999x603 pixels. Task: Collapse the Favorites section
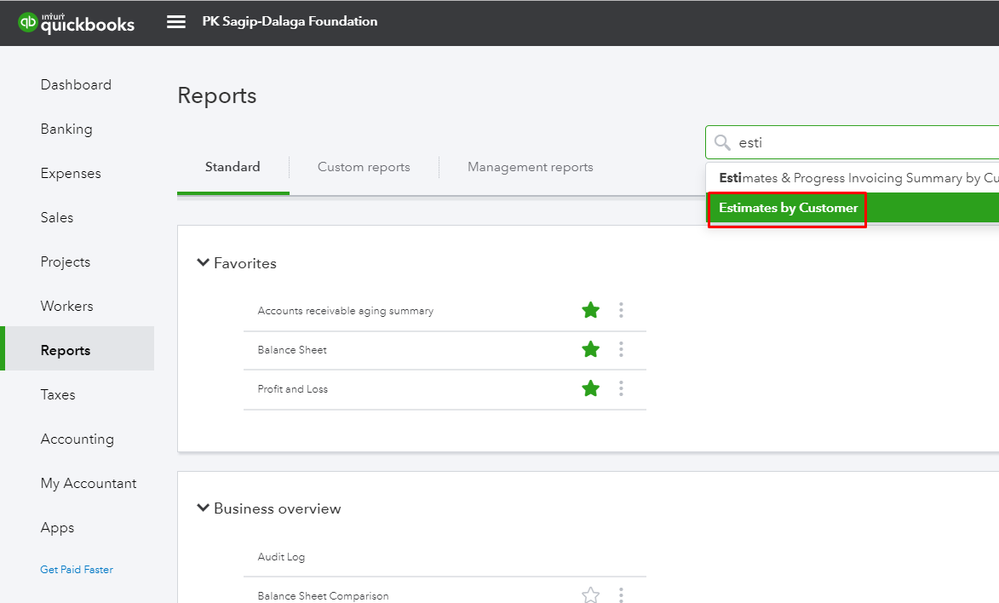(203, 263)
